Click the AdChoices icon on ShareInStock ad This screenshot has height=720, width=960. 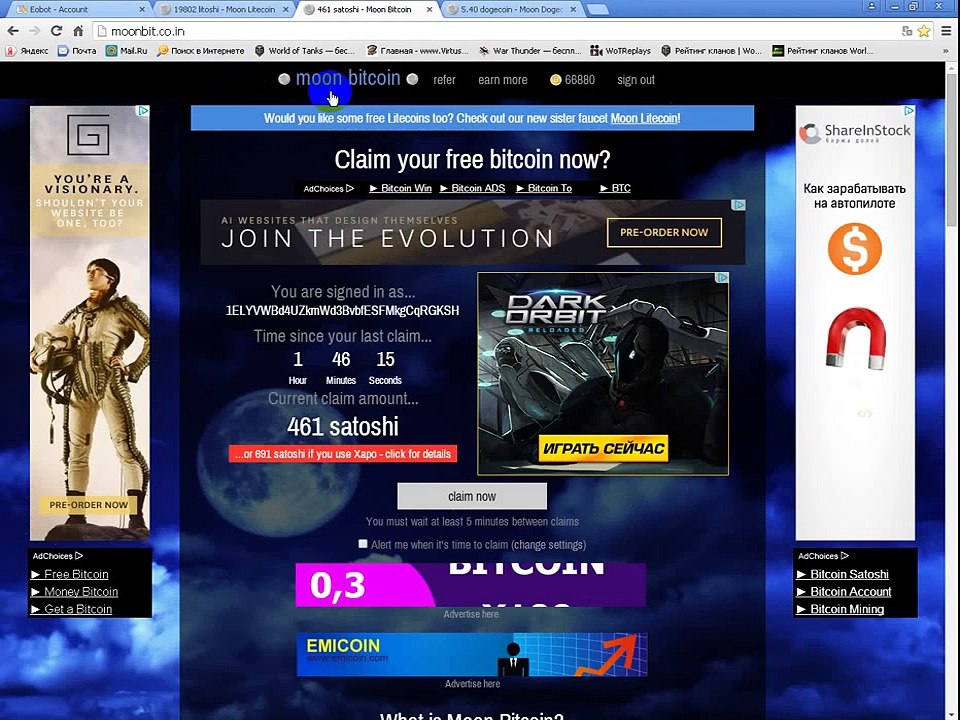click(909, 111)
